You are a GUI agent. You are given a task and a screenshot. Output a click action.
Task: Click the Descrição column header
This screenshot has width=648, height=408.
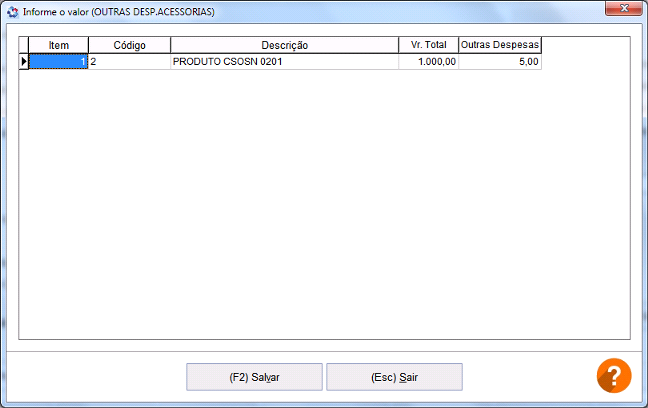284,45
